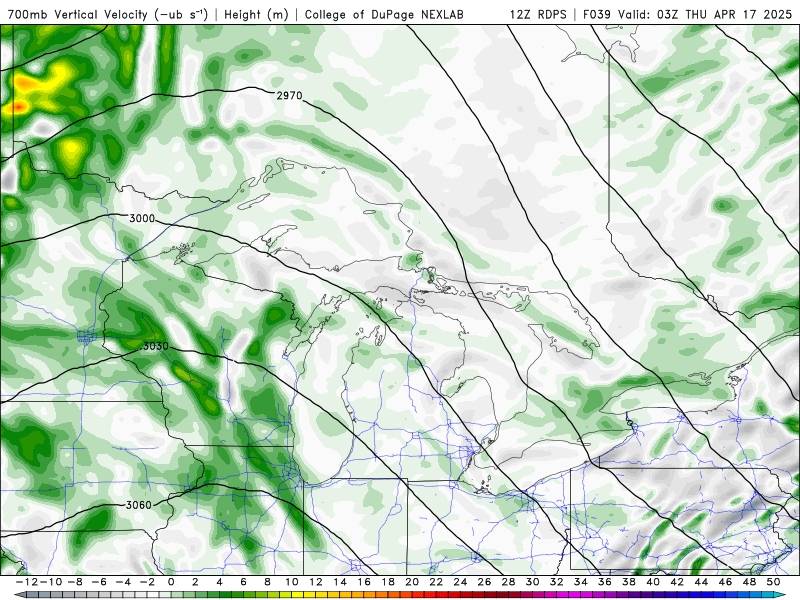Screen dimensions: 800x600
Task: Click the 6 value on the color scale
Action: point(243,582)
